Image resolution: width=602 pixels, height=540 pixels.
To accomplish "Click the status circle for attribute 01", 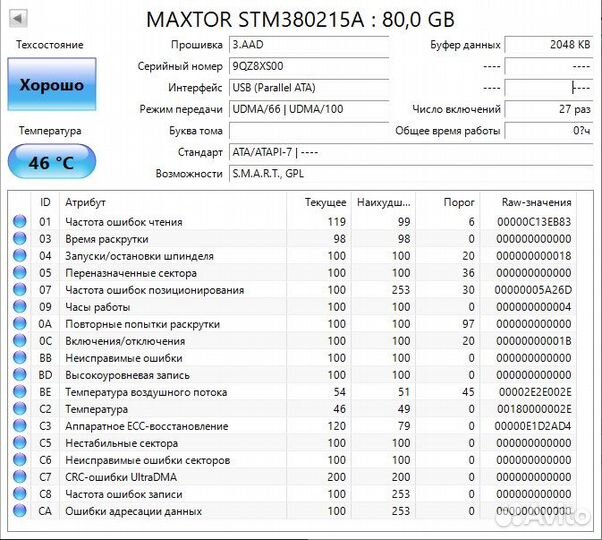I will (20, 221).
